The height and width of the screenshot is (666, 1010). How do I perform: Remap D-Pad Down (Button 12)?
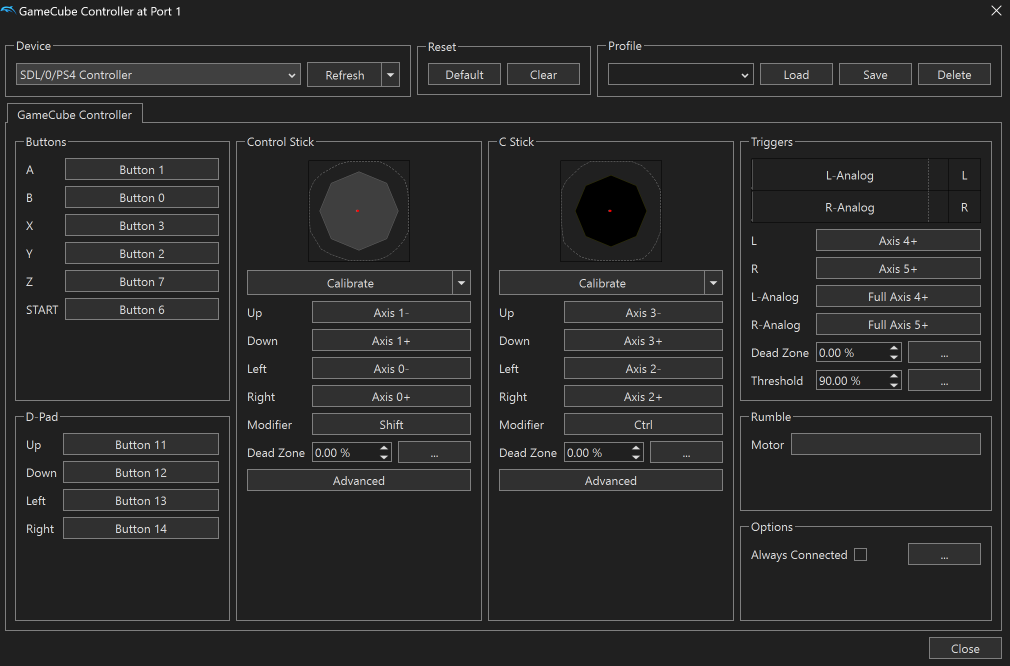pyautogui.click(x=140, y=473)
